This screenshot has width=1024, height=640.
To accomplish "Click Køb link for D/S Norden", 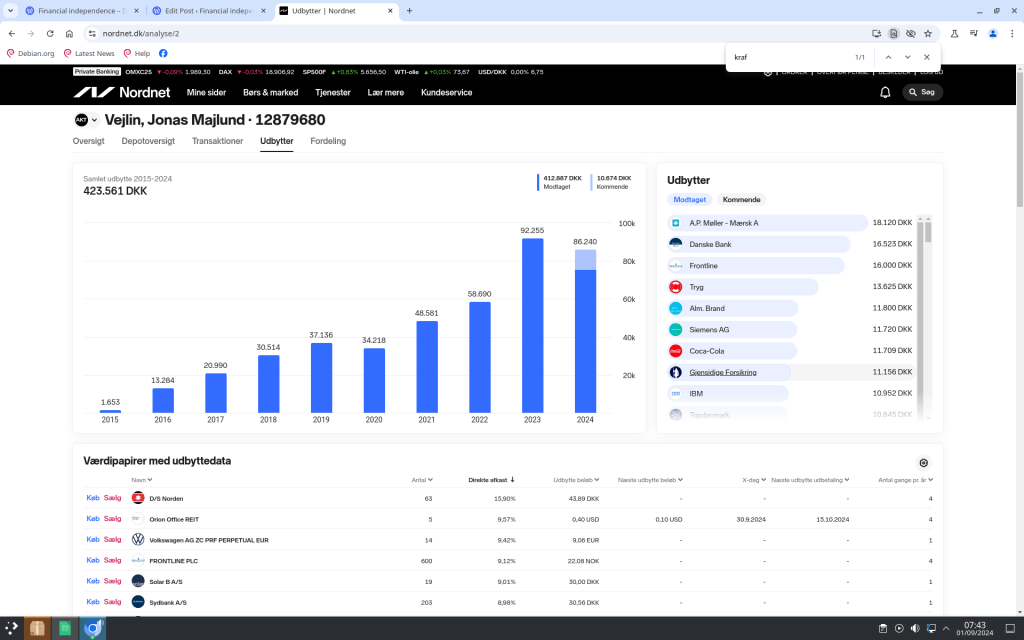I will click(93, 498).
